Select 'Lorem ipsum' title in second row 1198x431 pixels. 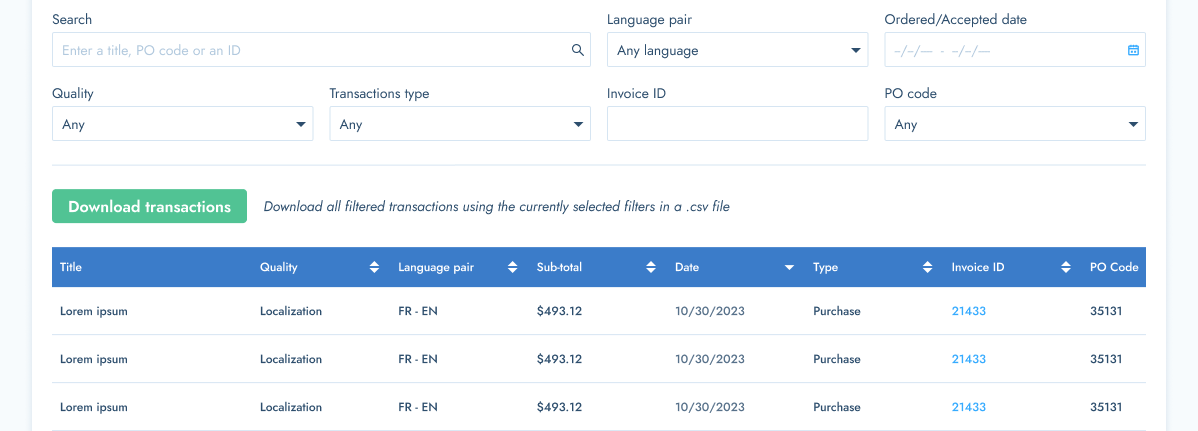(x=94, y=359)
